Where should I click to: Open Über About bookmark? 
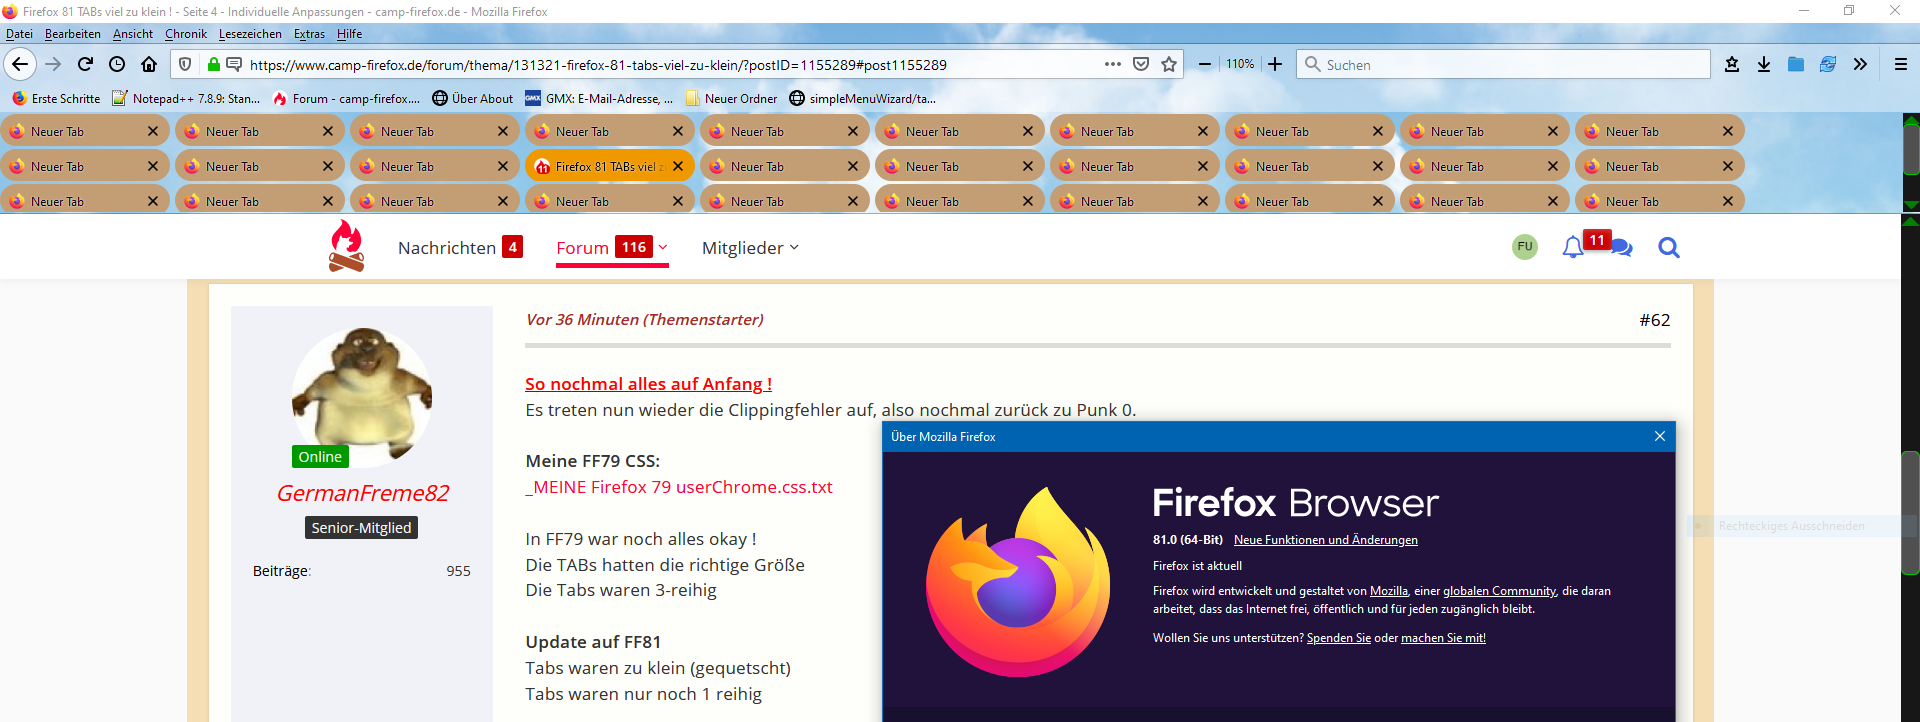click(x=472, y=98)
